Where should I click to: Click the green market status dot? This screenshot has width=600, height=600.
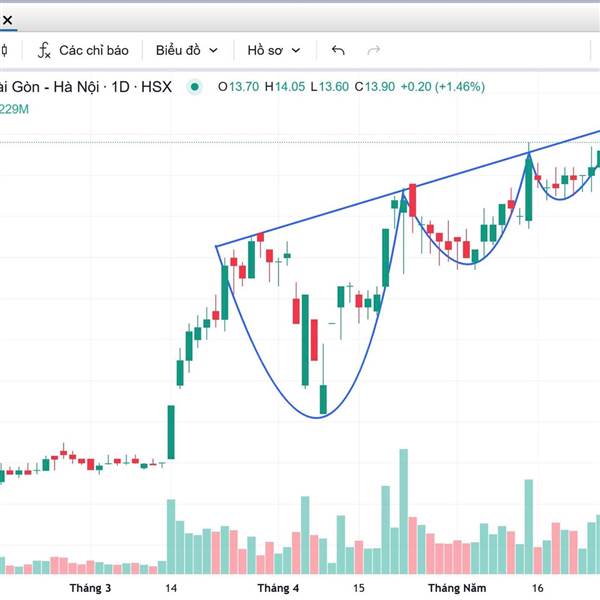pos(194,87)
